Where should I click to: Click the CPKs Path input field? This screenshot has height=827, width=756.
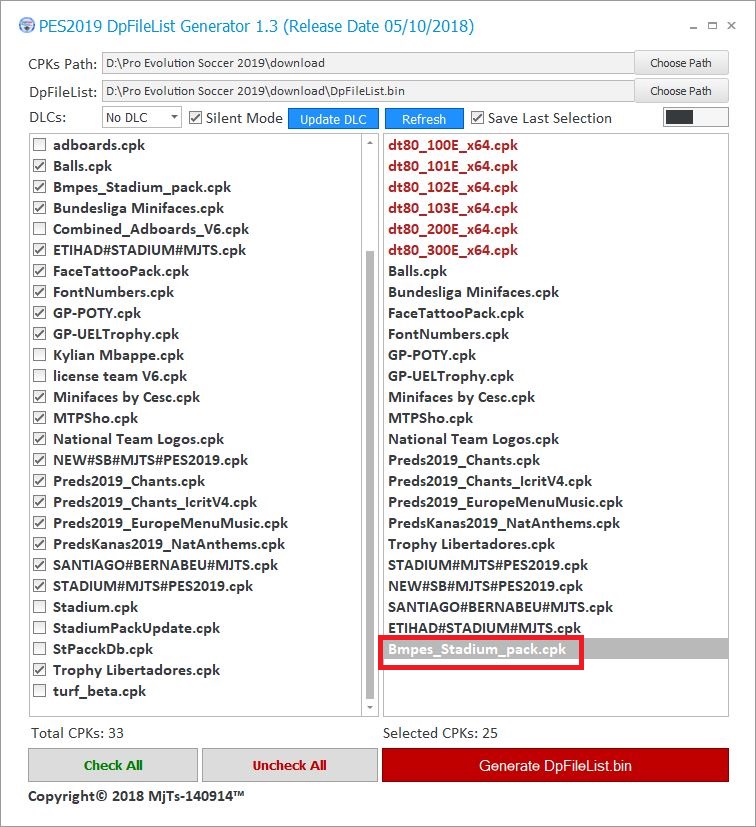(368, 63)
